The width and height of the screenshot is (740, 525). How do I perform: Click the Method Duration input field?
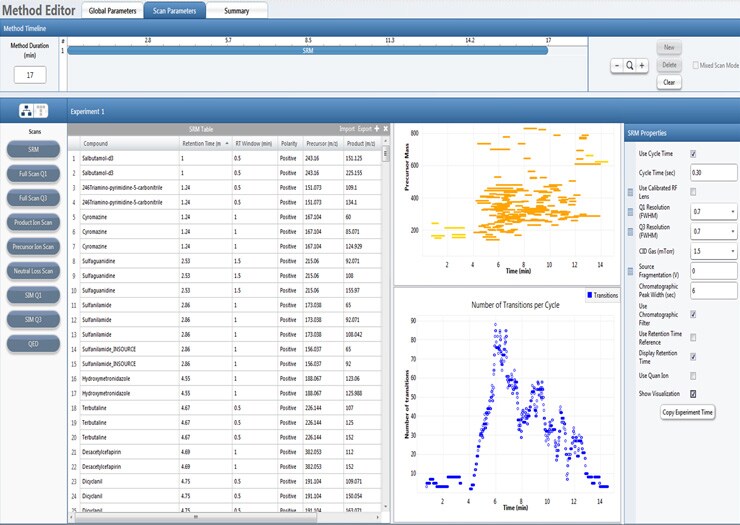point(30,75)
